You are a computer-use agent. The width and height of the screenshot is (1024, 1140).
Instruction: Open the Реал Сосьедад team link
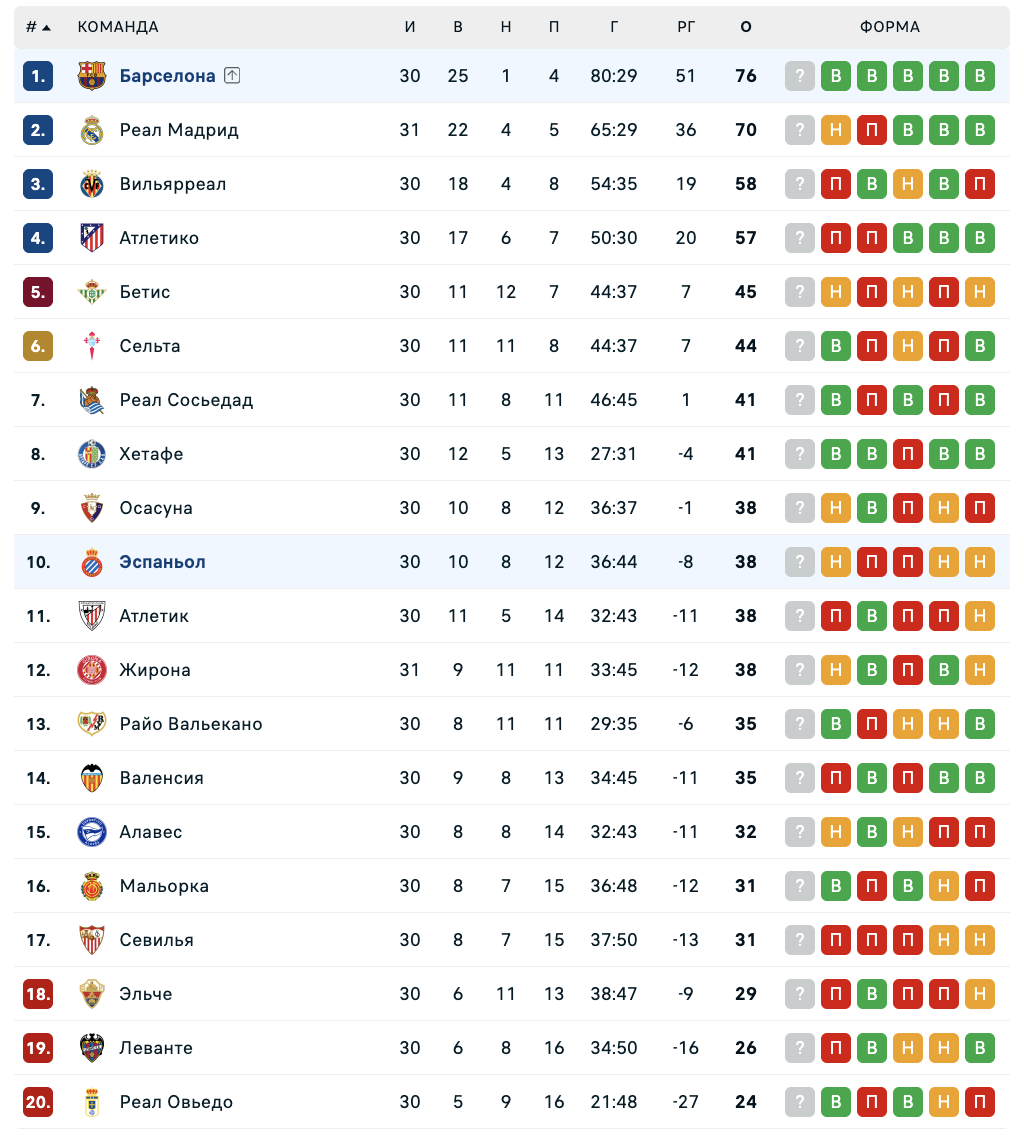click(x=186, y=400)
